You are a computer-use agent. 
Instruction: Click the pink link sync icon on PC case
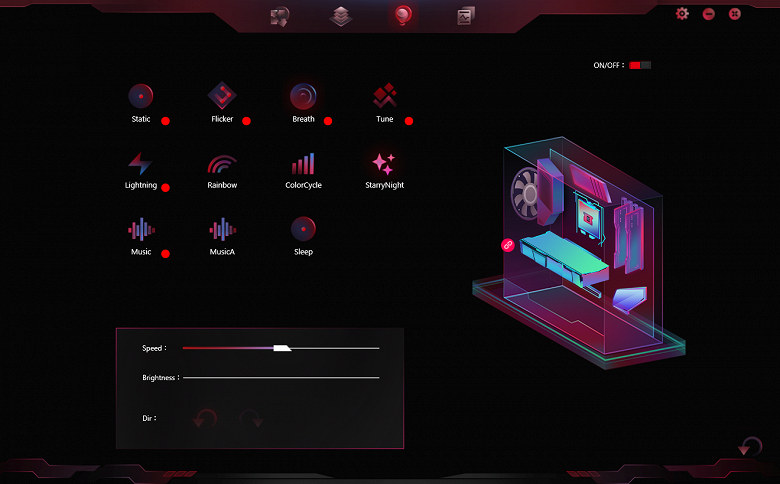[507, 245]
